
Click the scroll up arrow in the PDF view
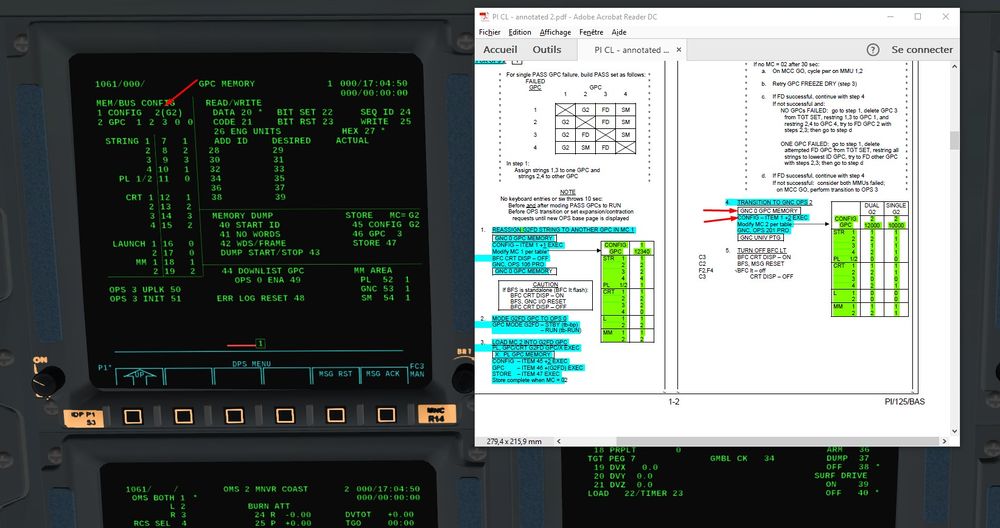coord(954,66)
